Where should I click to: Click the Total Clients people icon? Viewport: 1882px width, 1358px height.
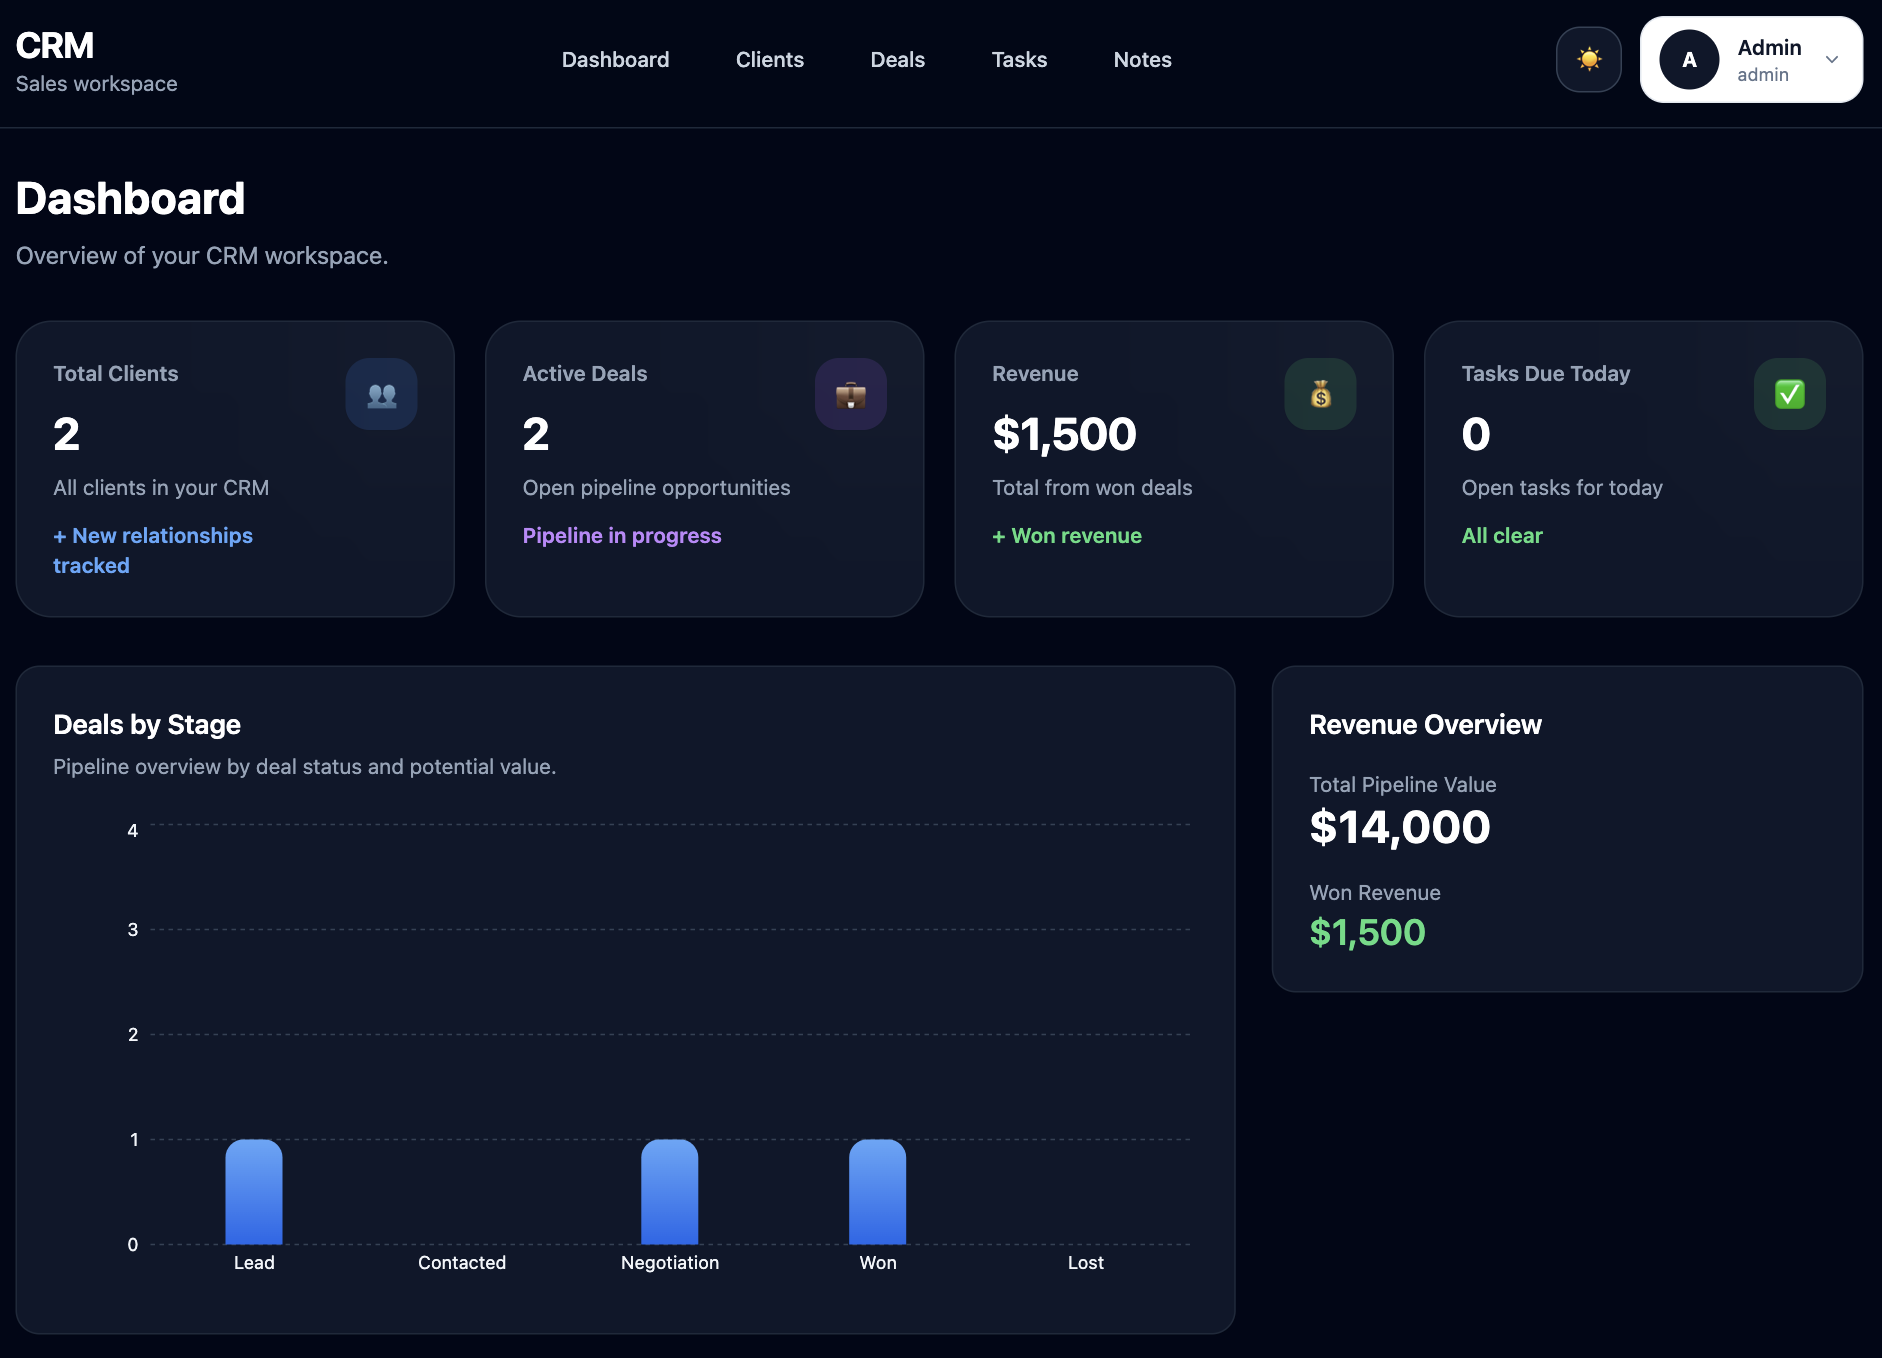[x=381, y=394]
